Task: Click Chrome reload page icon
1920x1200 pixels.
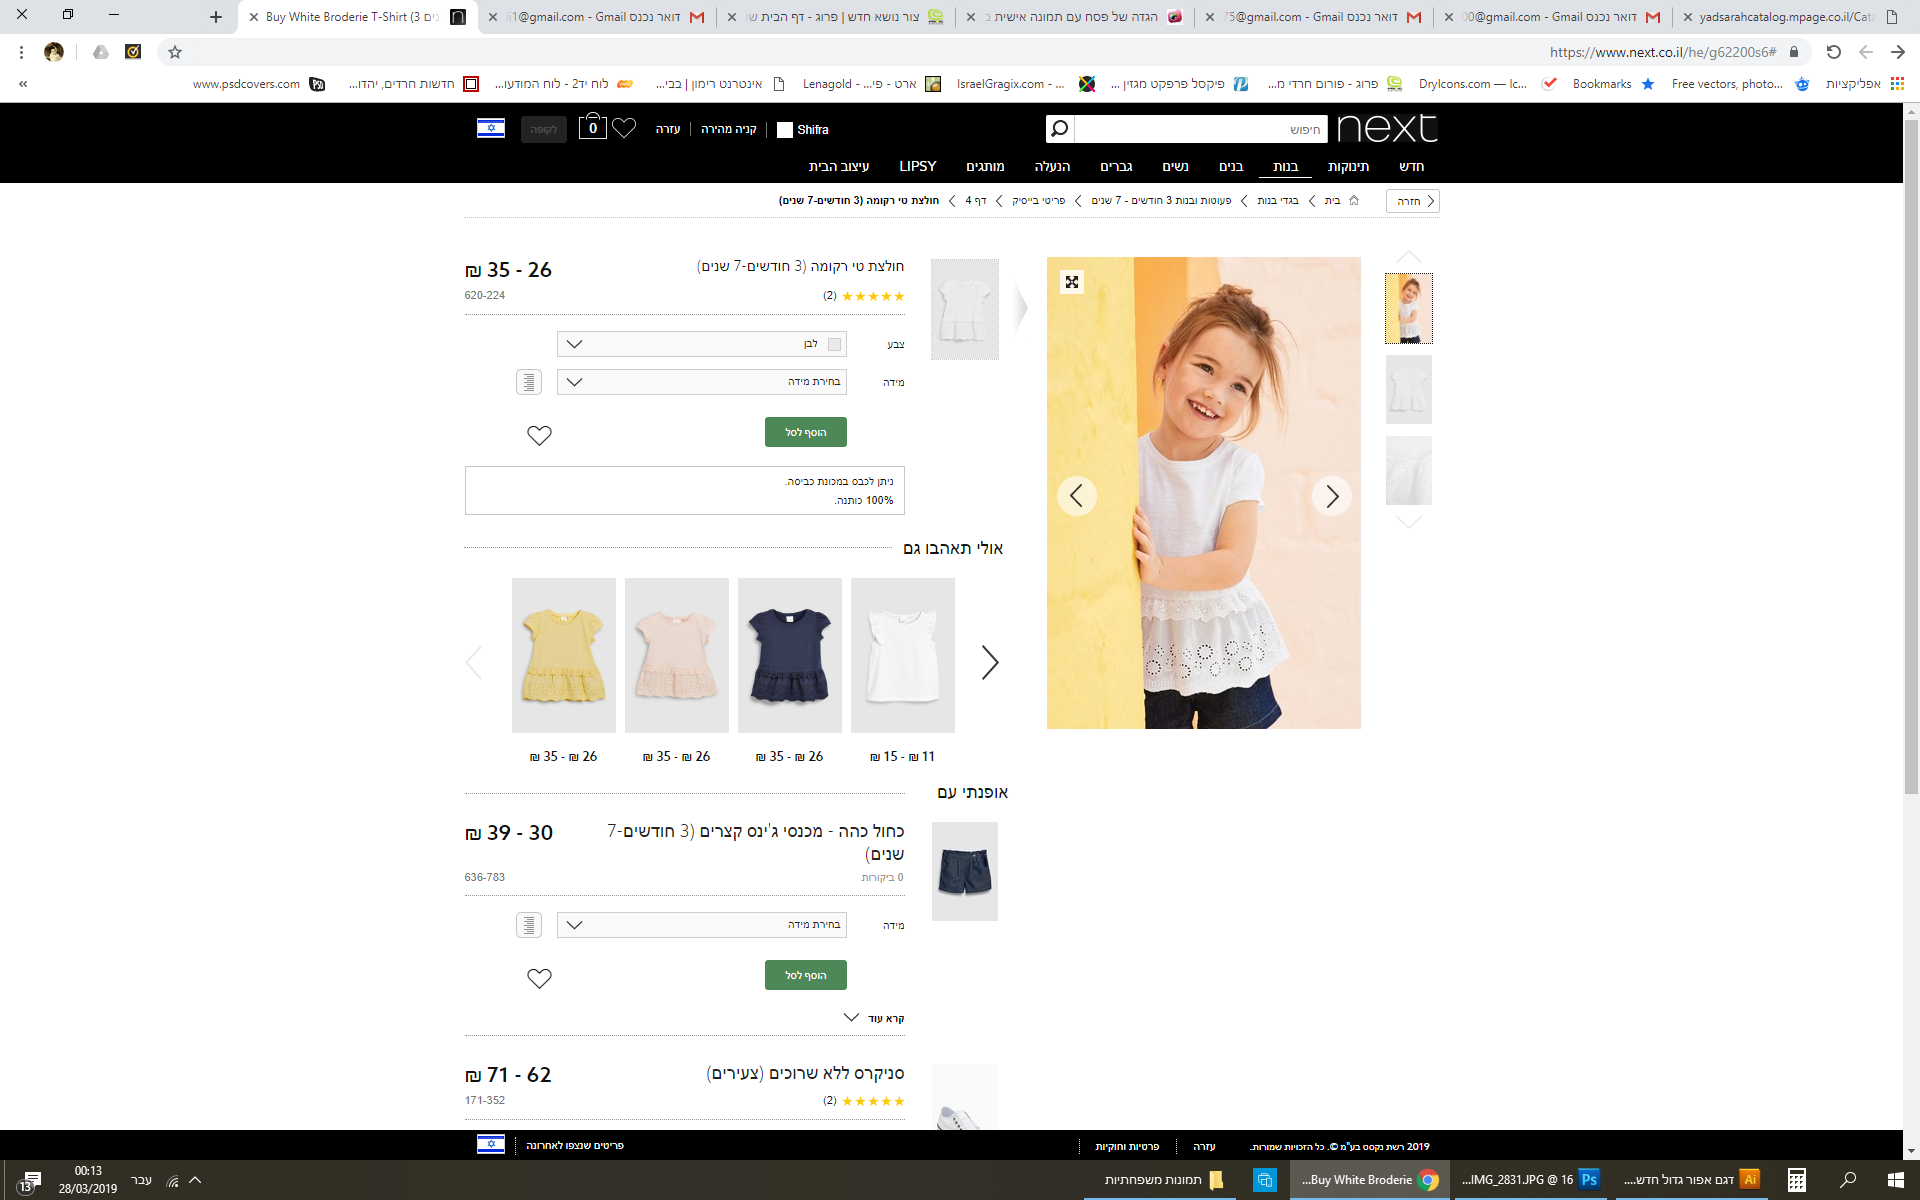Action: 1834,52
